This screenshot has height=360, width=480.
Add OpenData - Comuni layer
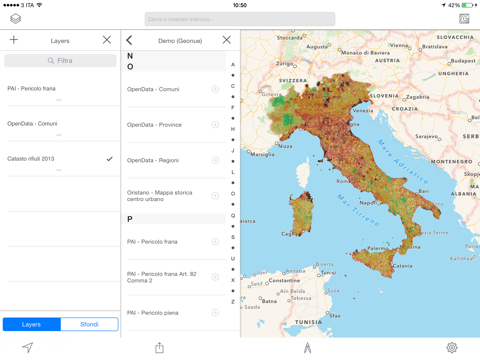pyautogui.click(x=215, y=89)
